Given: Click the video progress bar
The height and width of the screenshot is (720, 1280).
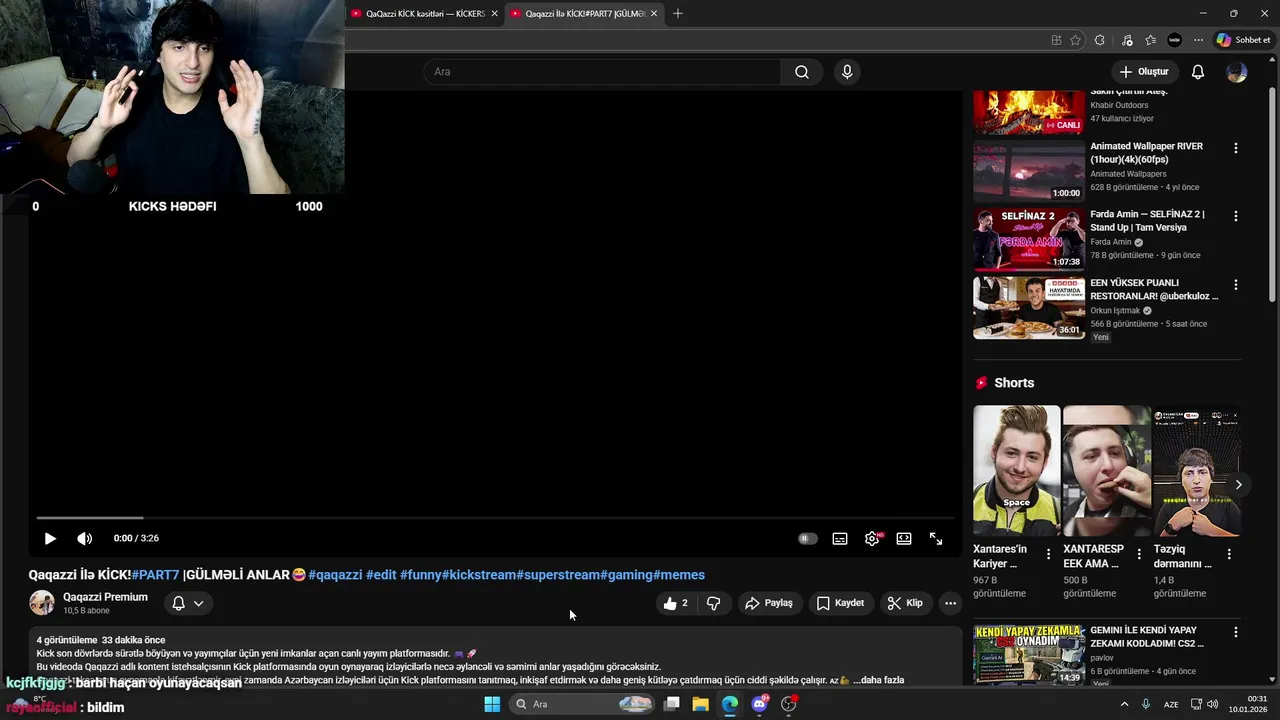Looking at the screenshot, I should click(x=495, y=517).
